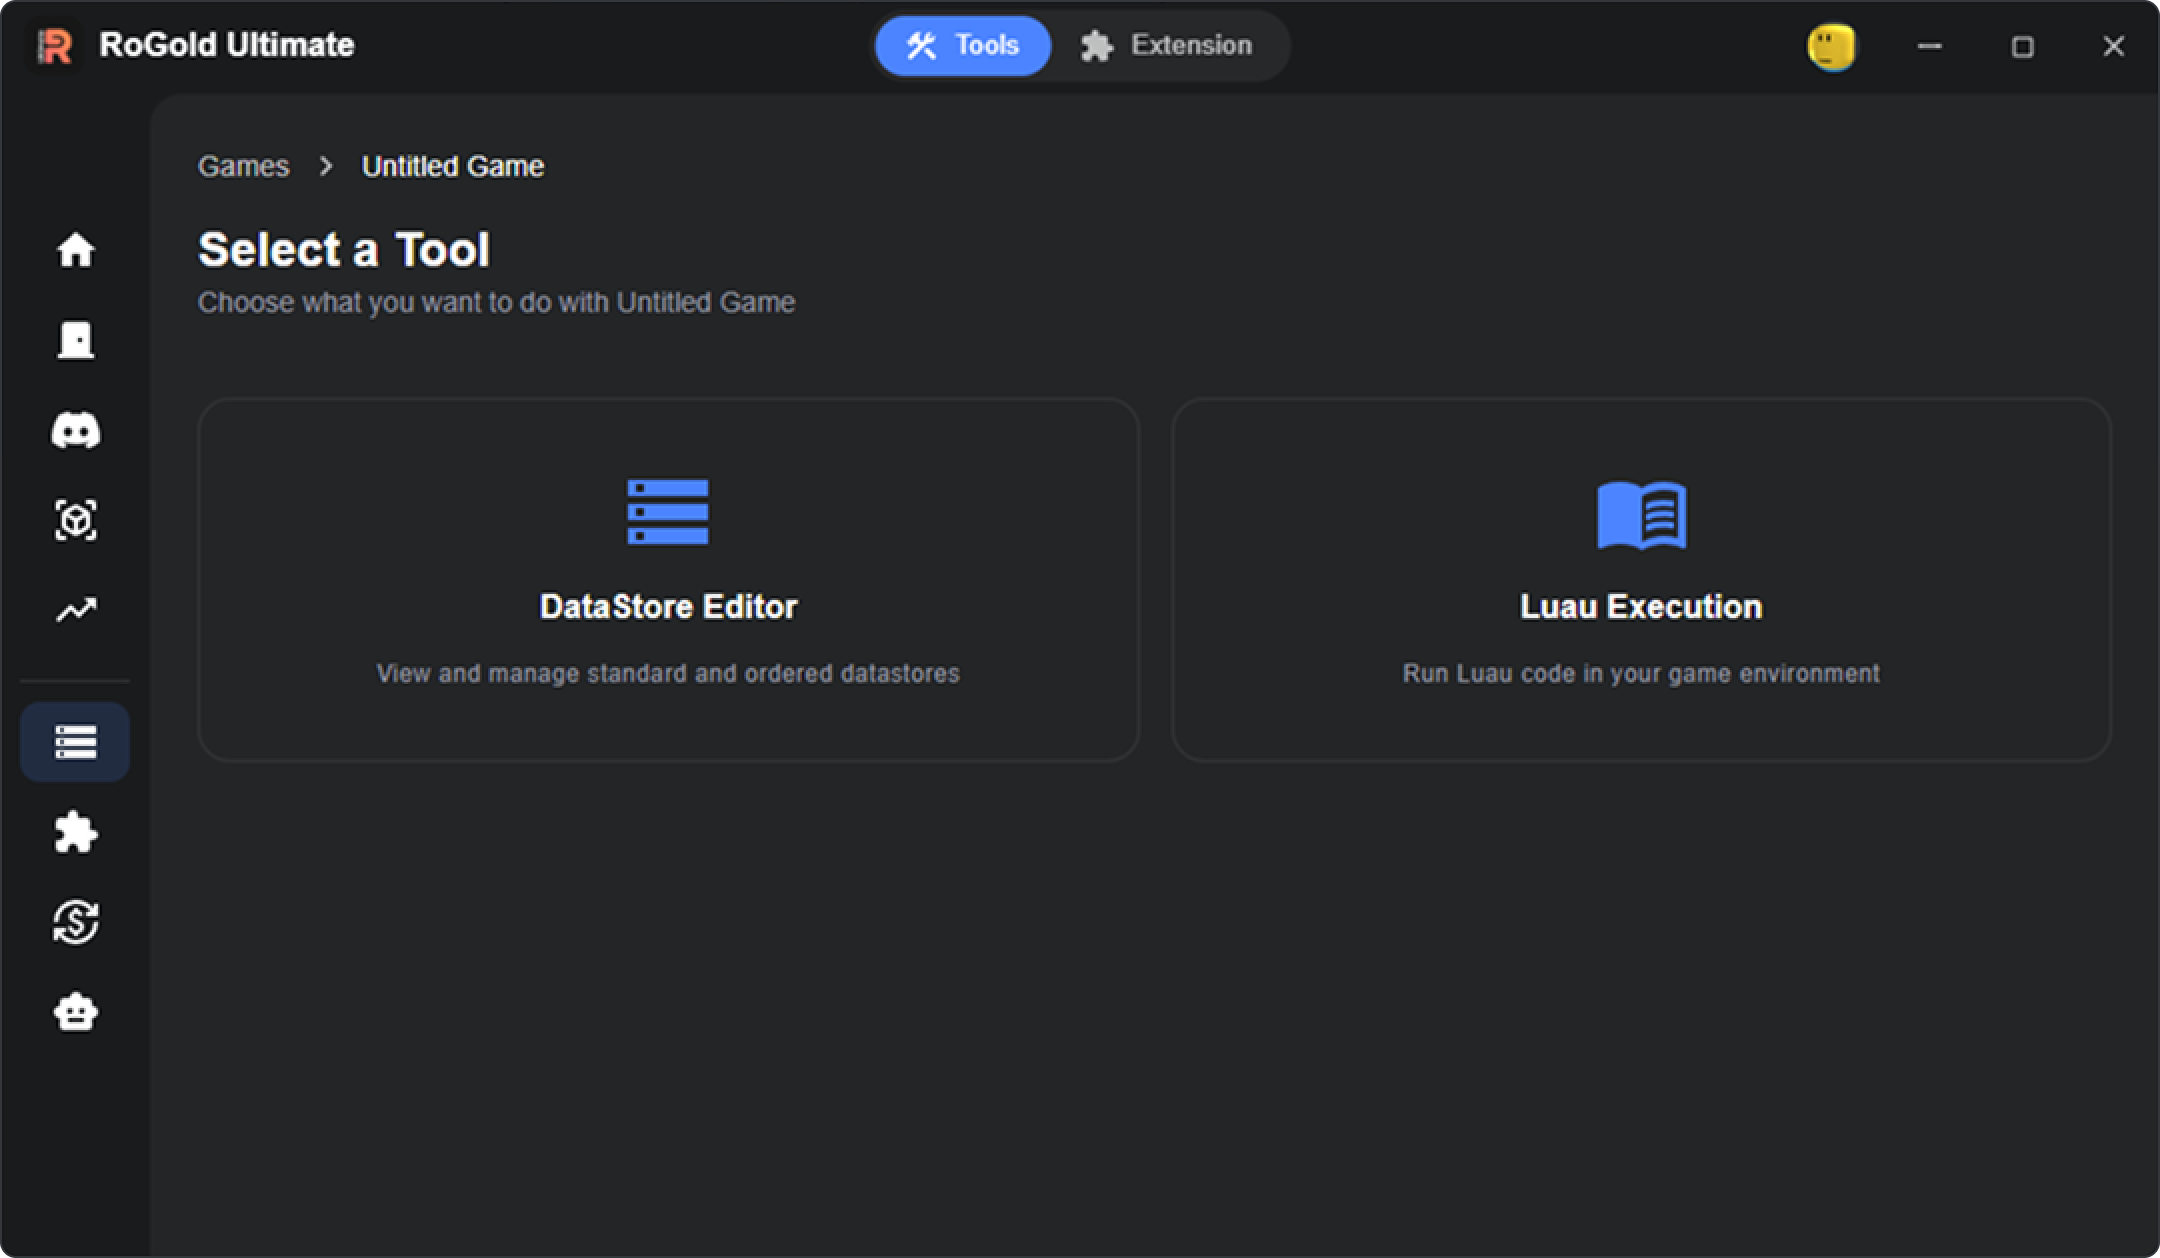Open the DataStore Editor card
The image size is (2160, 1258).
[669, 580]
